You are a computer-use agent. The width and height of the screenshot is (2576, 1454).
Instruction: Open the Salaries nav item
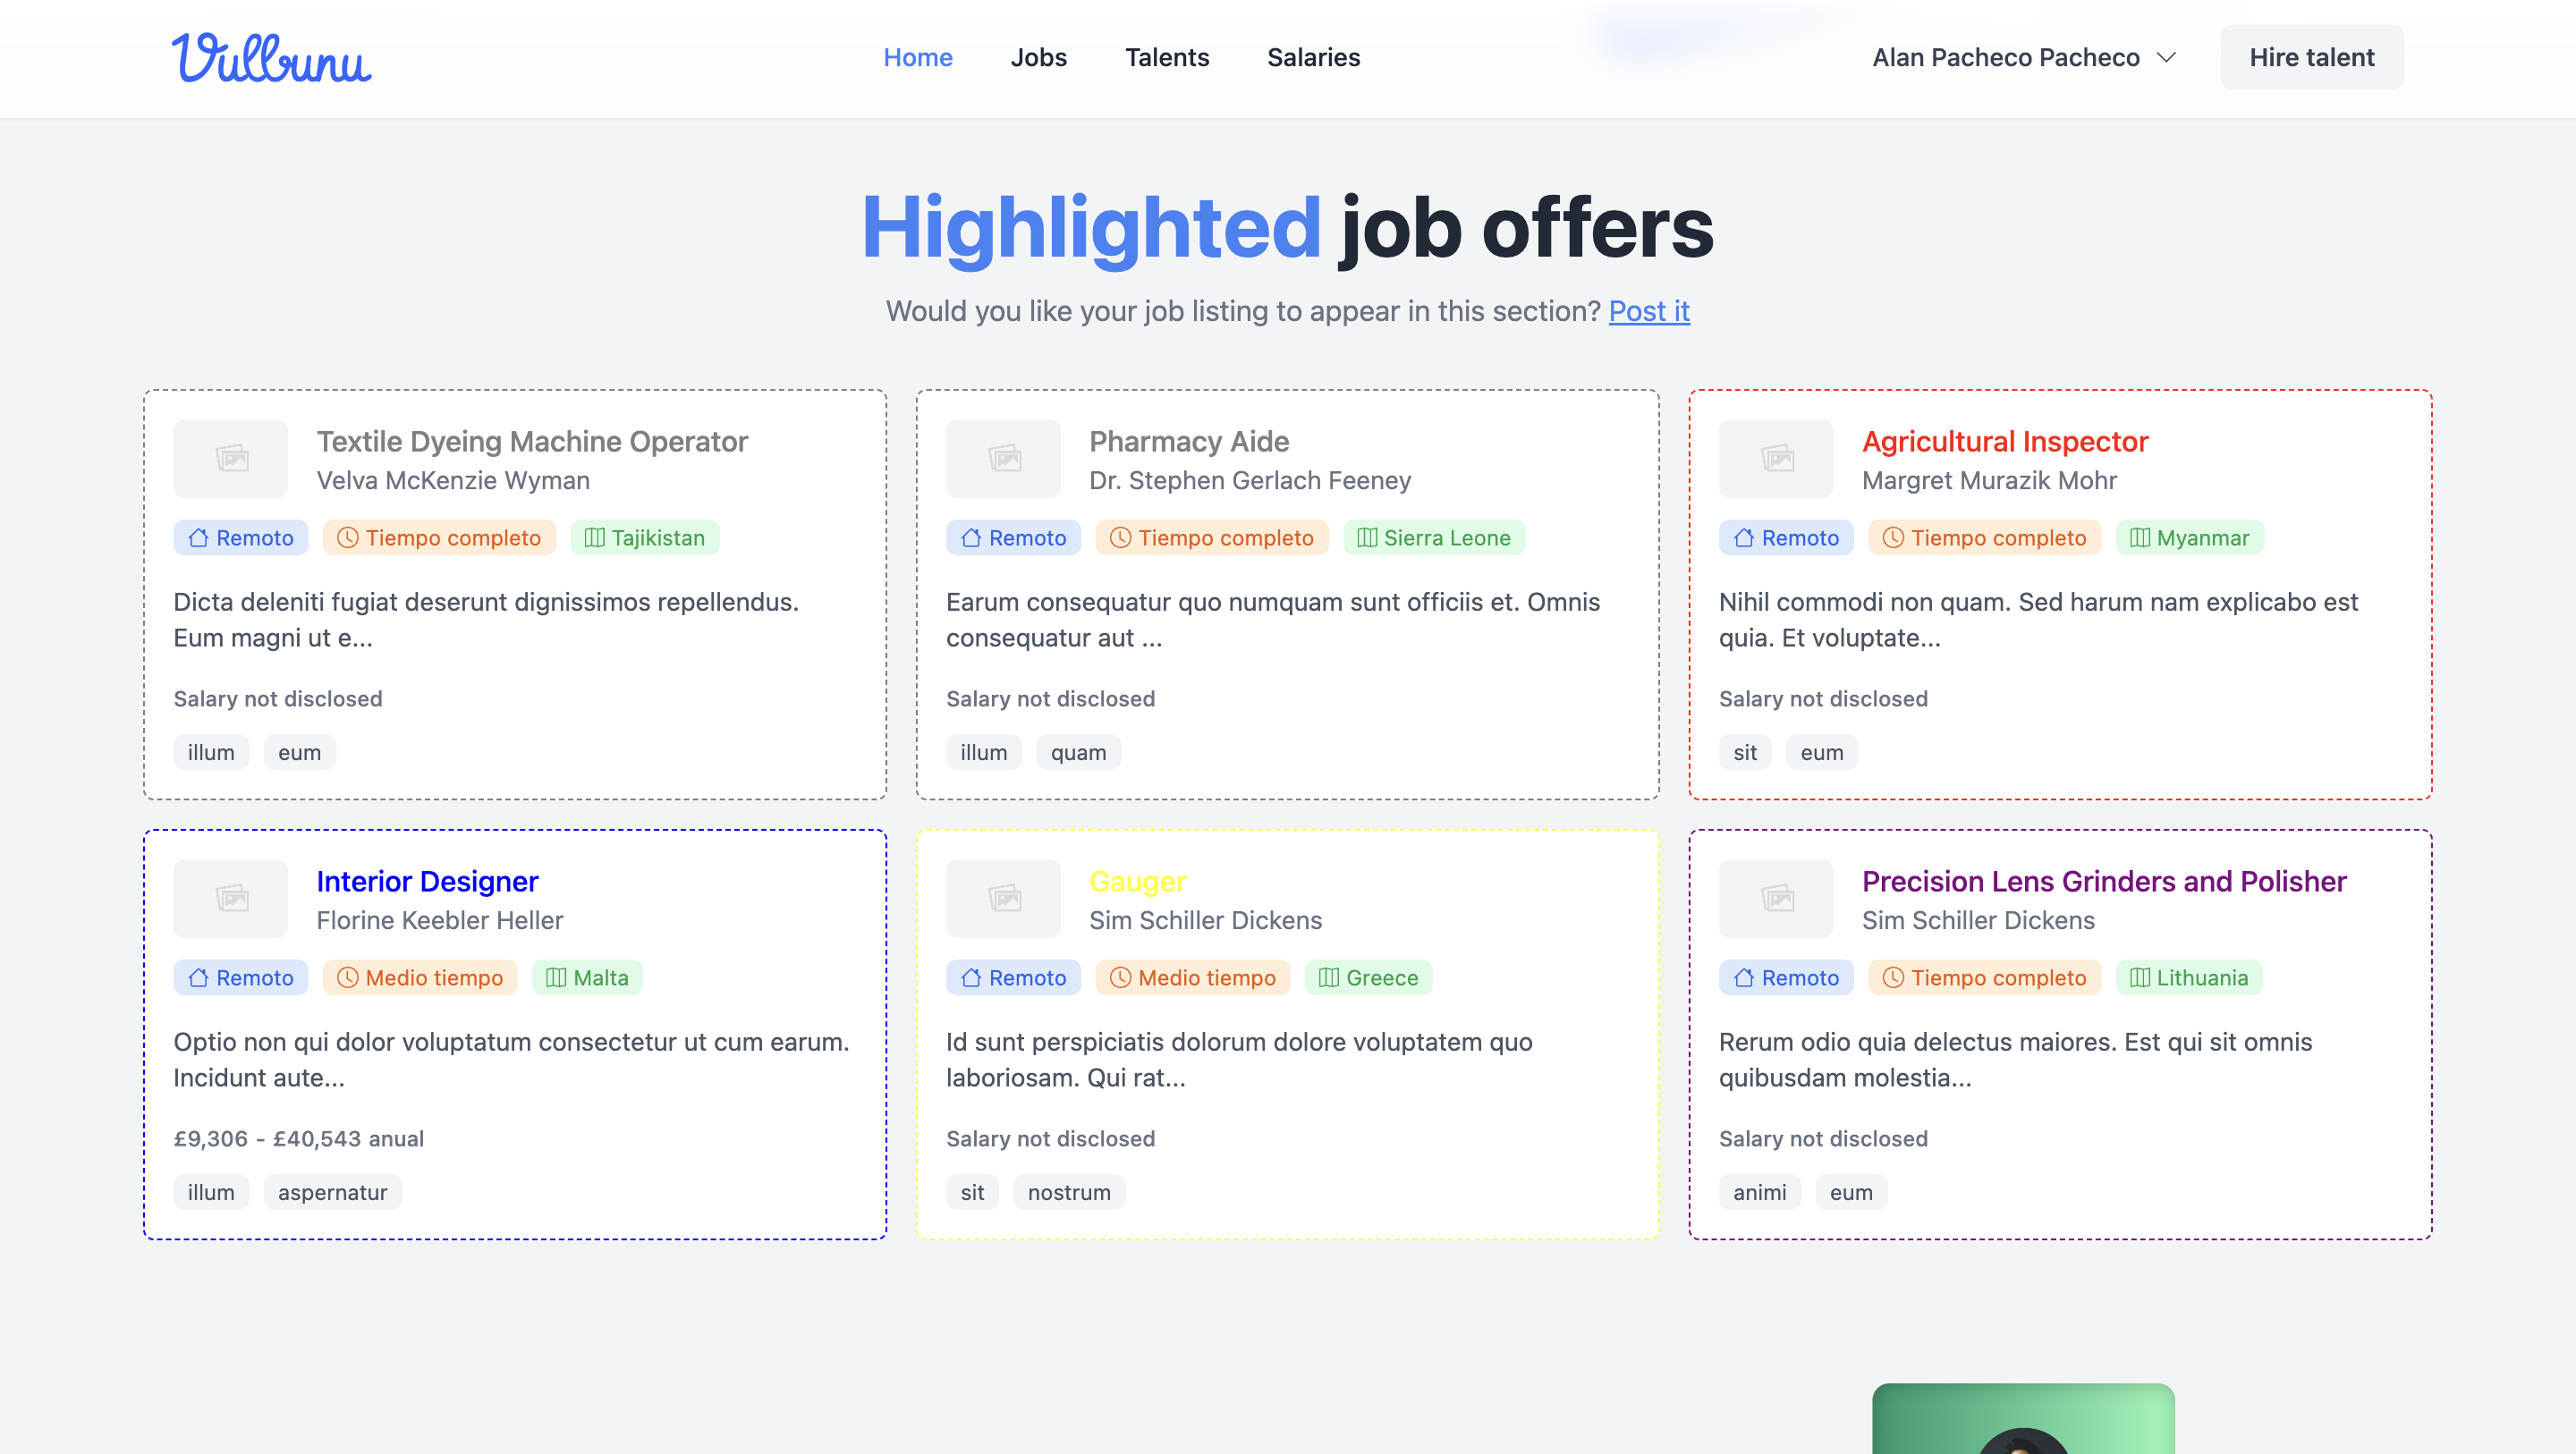pyautogui.click(x=1313, y=57)
